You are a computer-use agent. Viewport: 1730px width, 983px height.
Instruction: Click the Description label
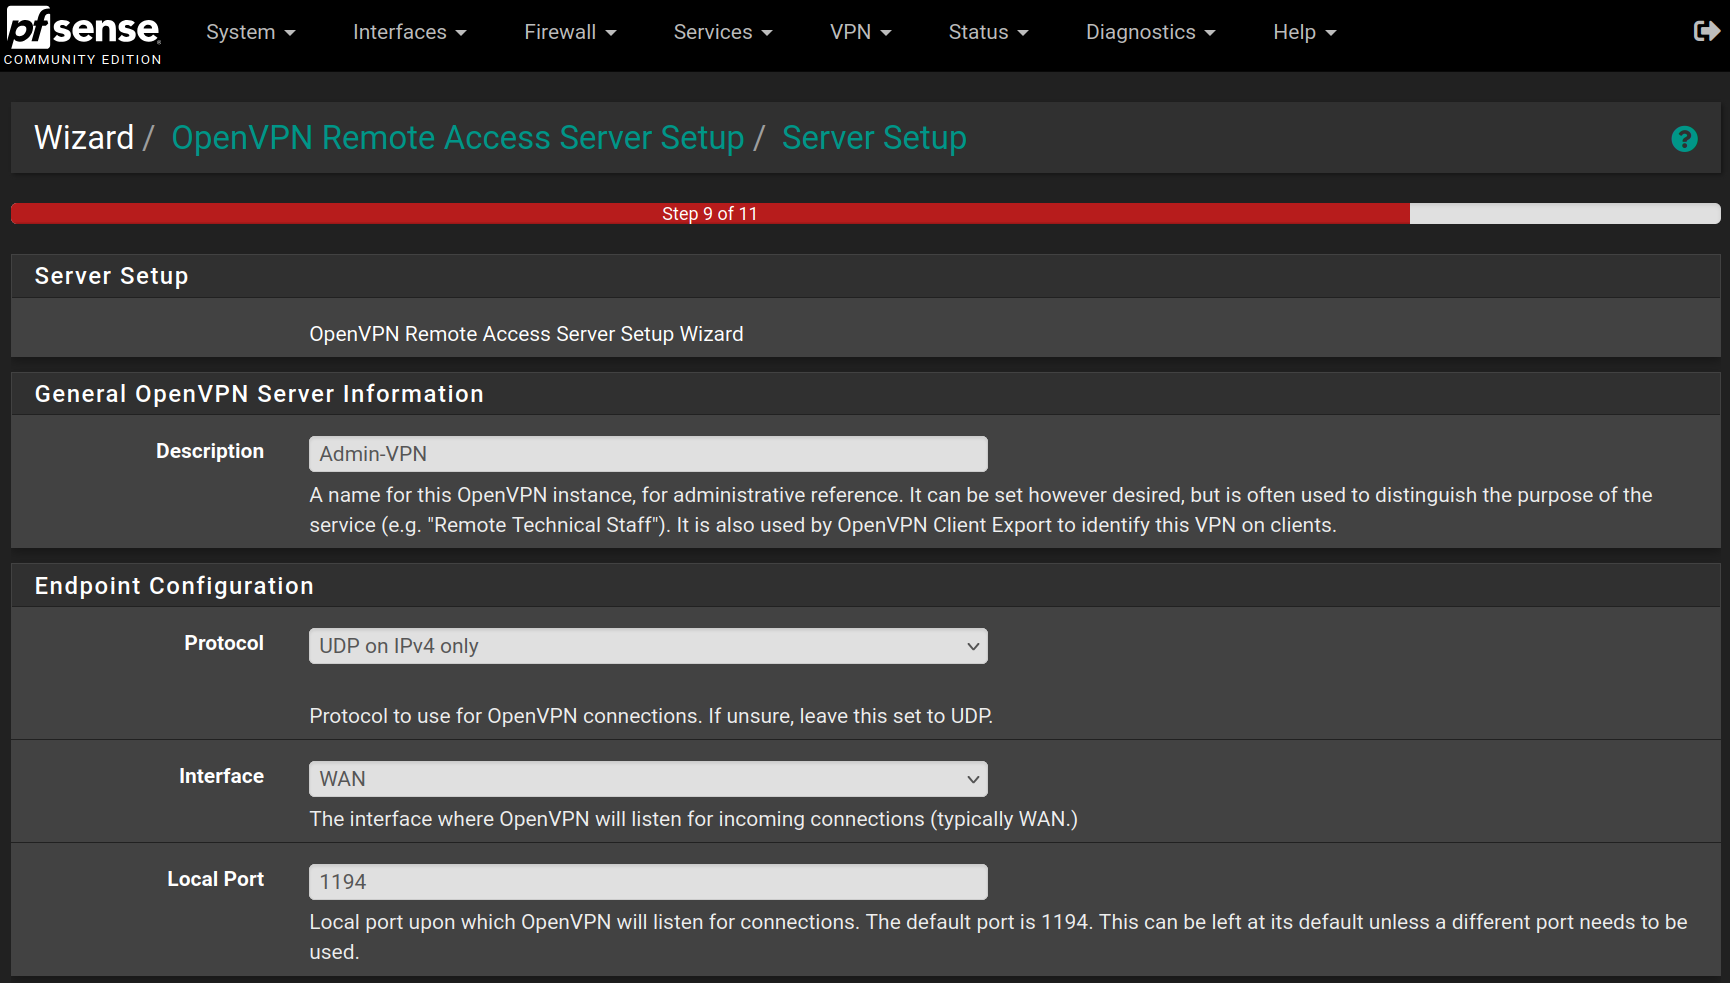tap(210, 451)
